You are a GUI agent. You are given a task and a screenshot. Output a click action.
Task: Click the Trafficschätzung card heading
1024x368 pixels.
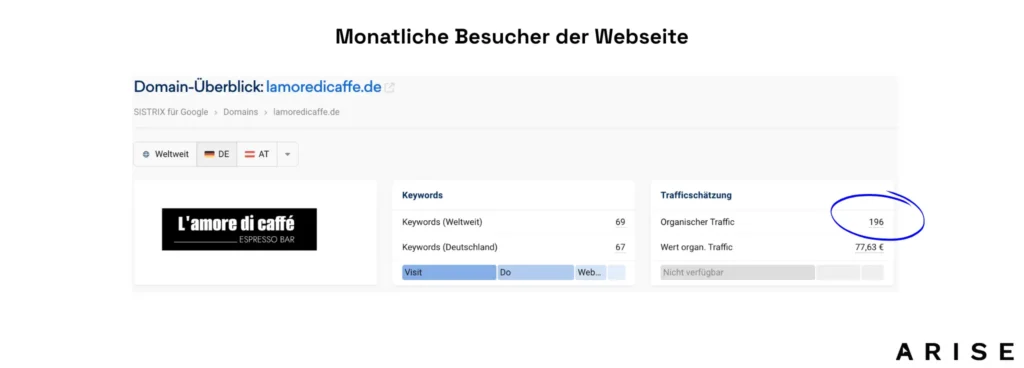coord(696,195)
